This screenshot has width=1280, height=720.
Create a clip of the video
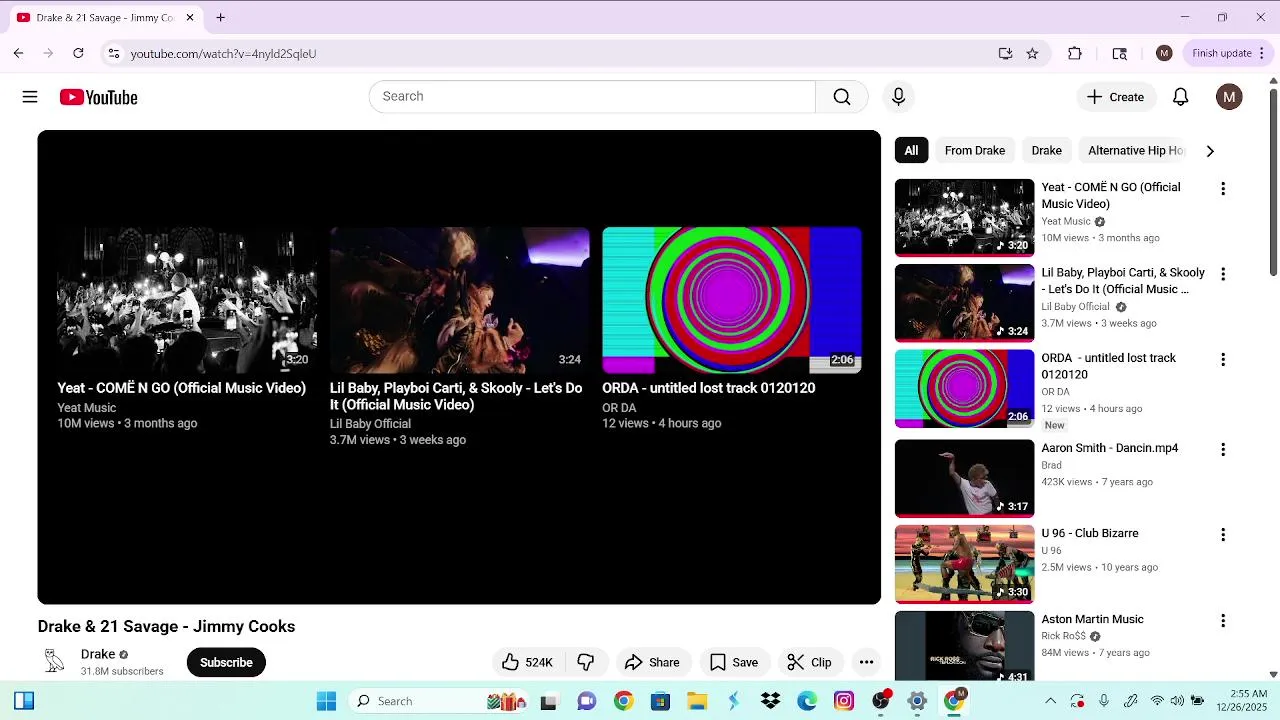pos(809,662)
